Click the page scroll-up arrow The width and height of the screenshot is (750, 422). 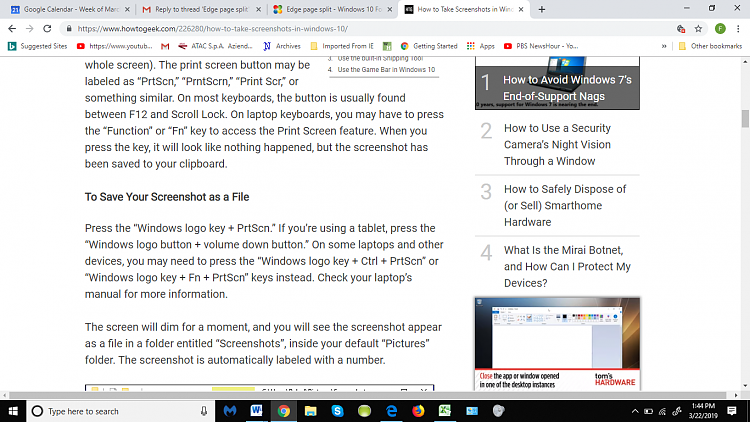pyautogui.click(x=745, y=62)
